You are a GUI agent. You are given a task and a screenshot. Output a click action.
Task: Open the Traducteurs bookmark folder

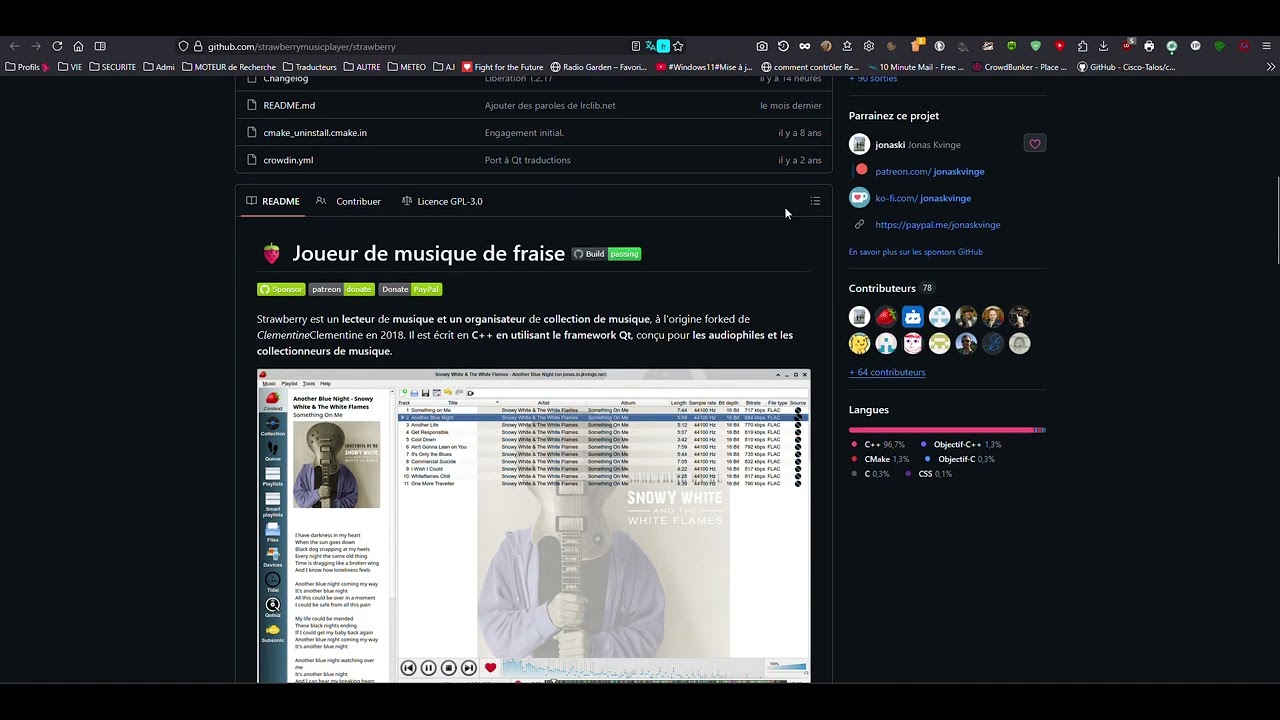pyautogui.click(x=309, y=67)
